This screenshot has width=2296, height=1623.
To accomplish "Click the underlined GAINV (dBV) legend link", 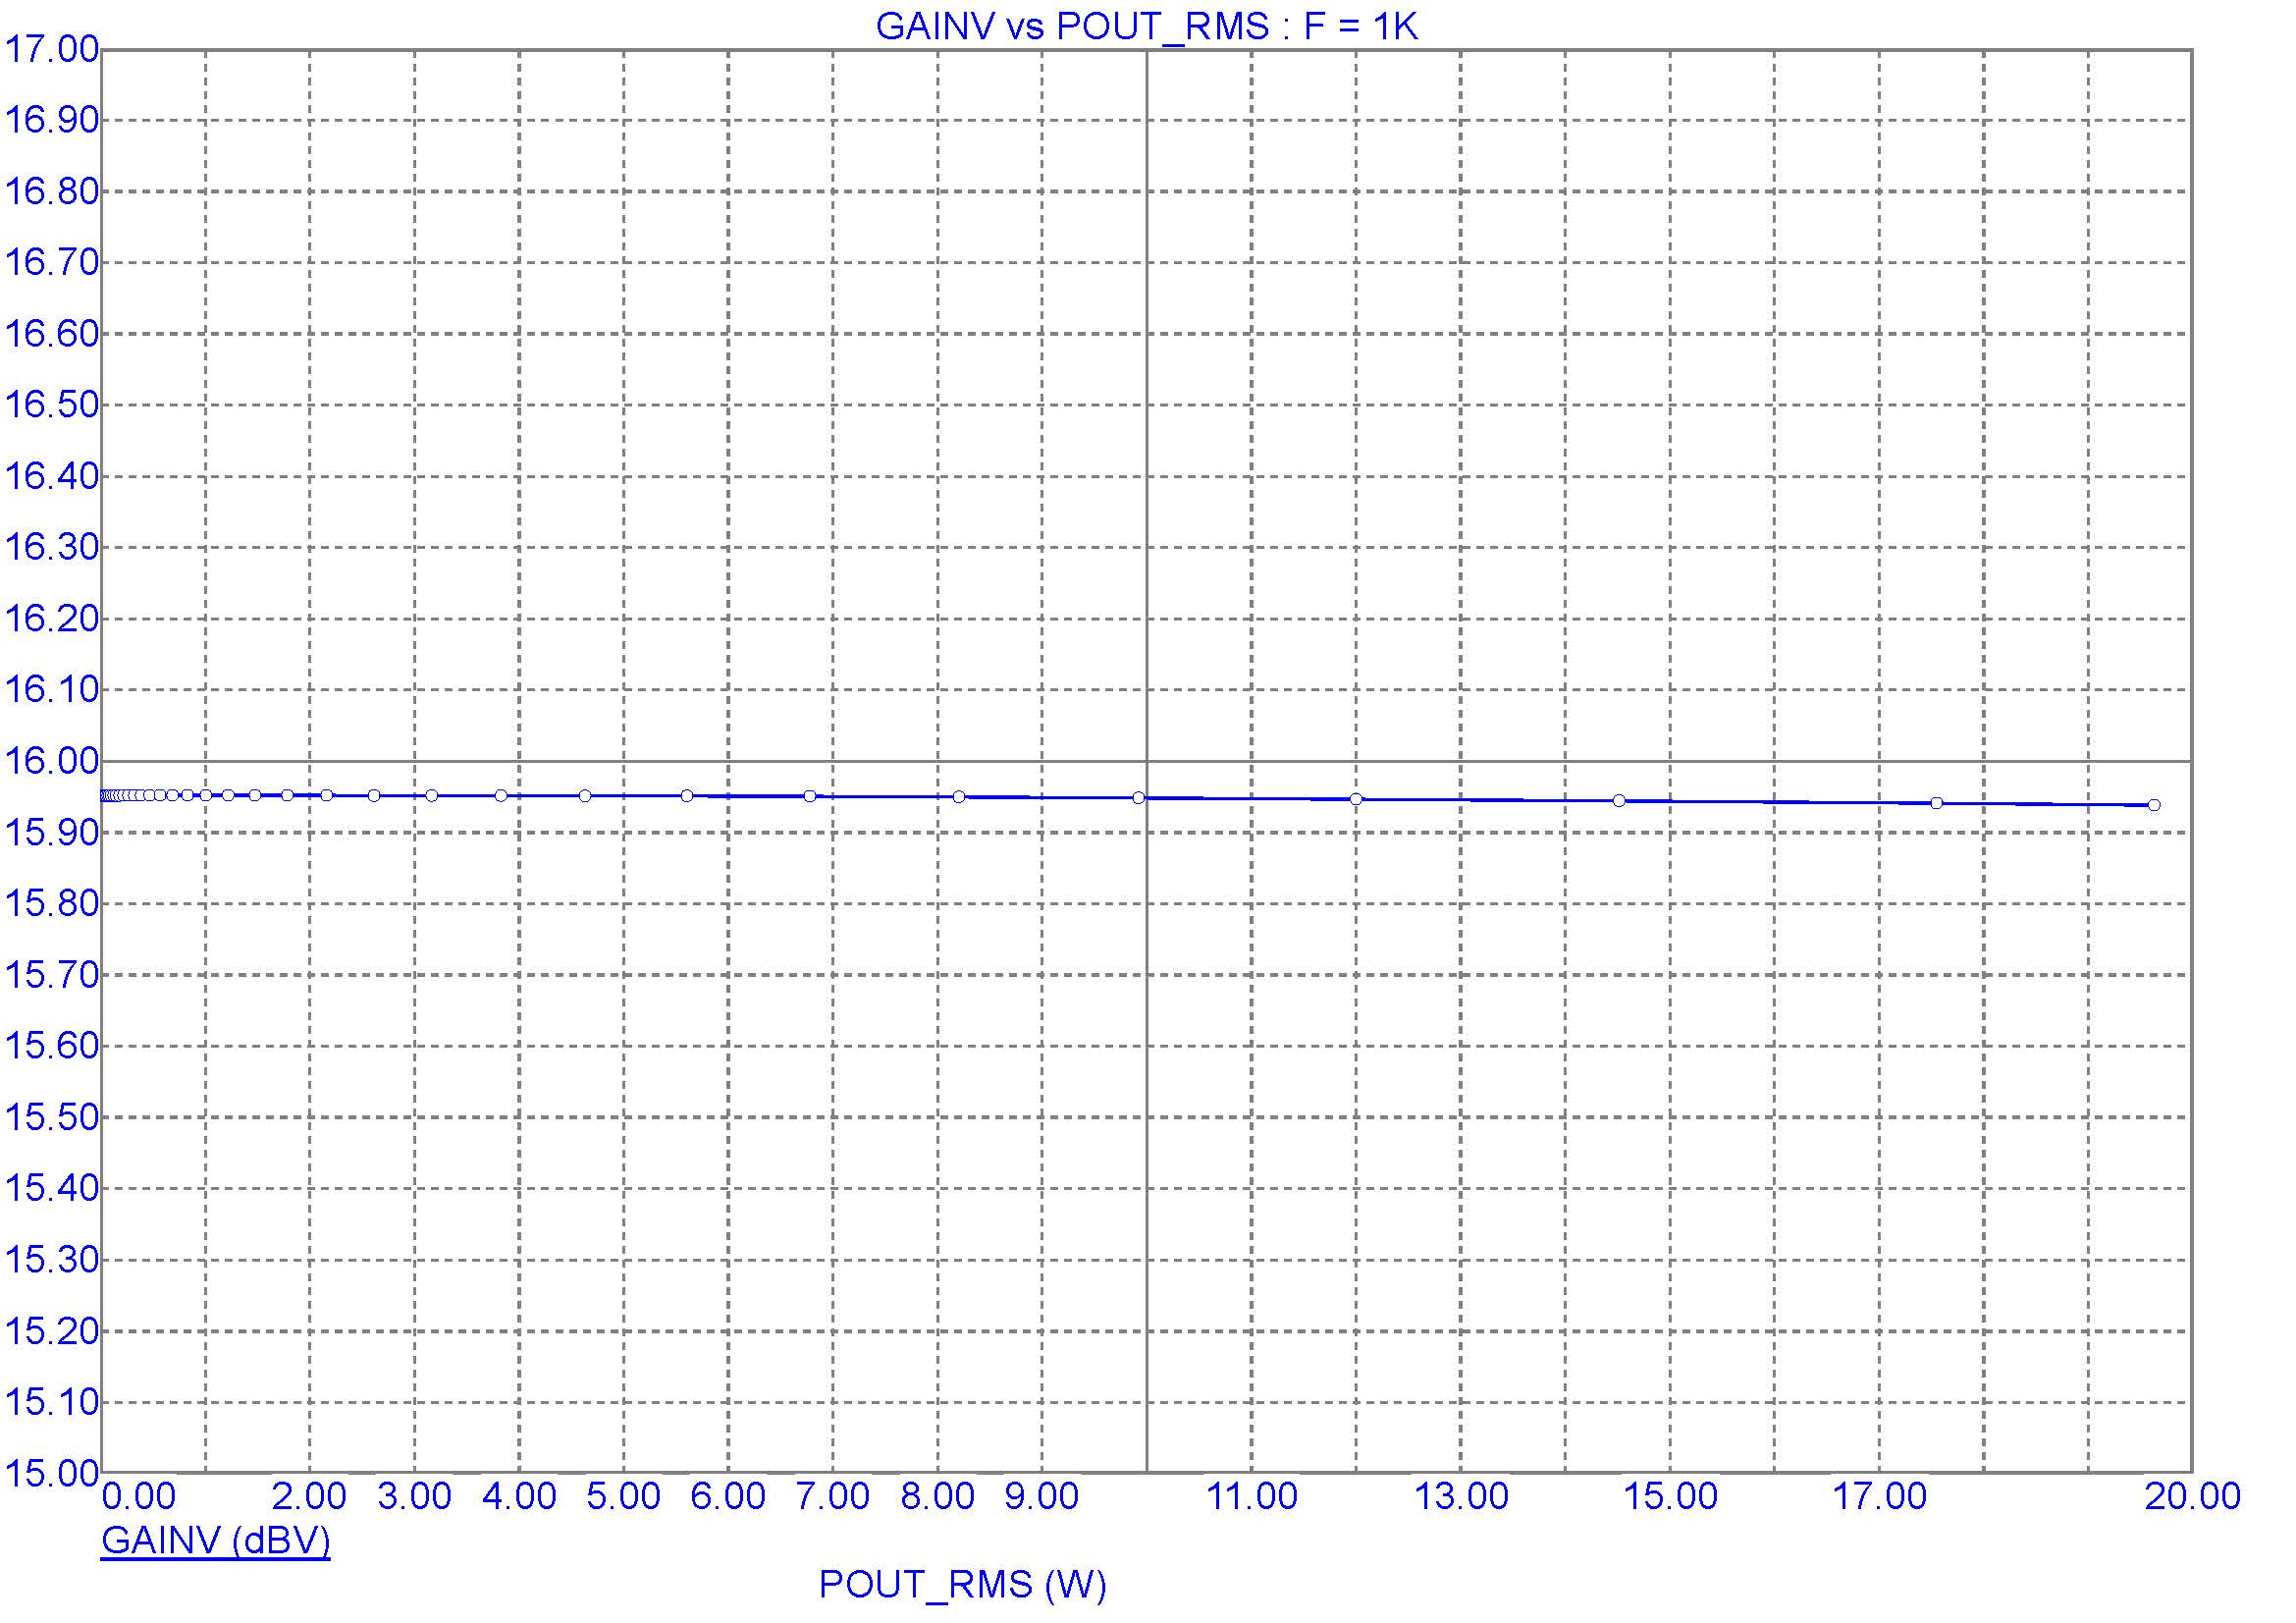I will pos(215,1541).
